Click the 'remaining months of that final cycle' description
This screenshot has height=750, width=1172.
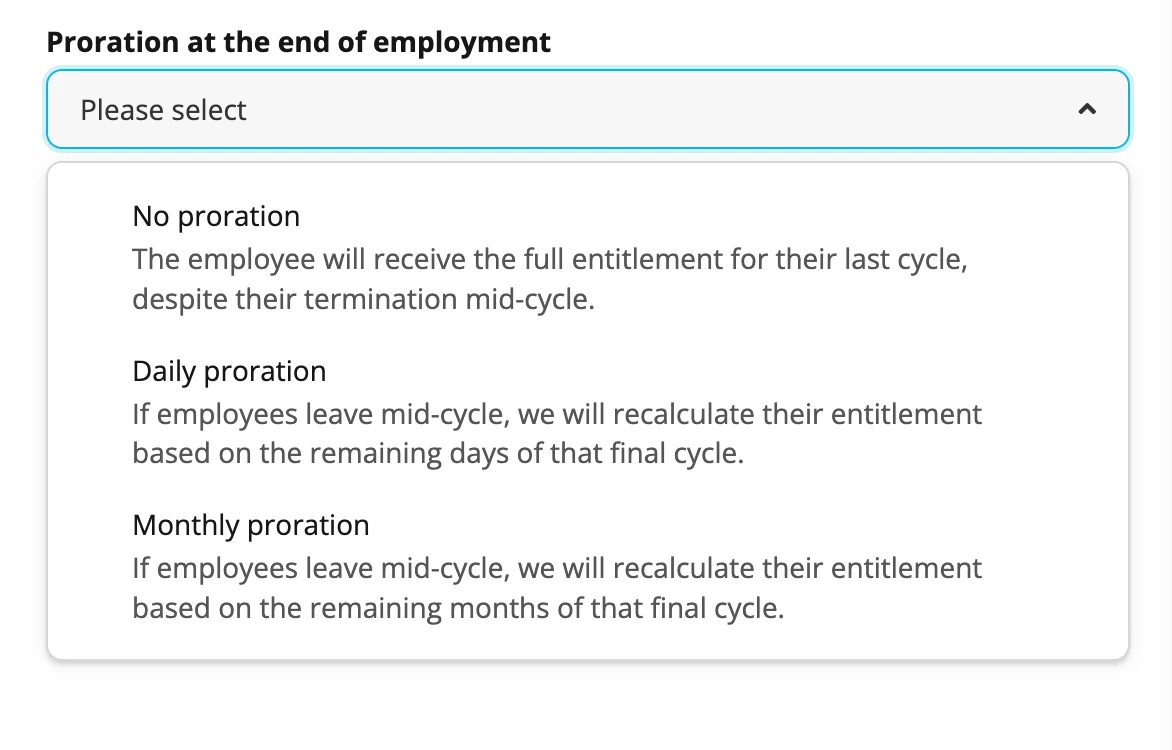coord(557,588)
